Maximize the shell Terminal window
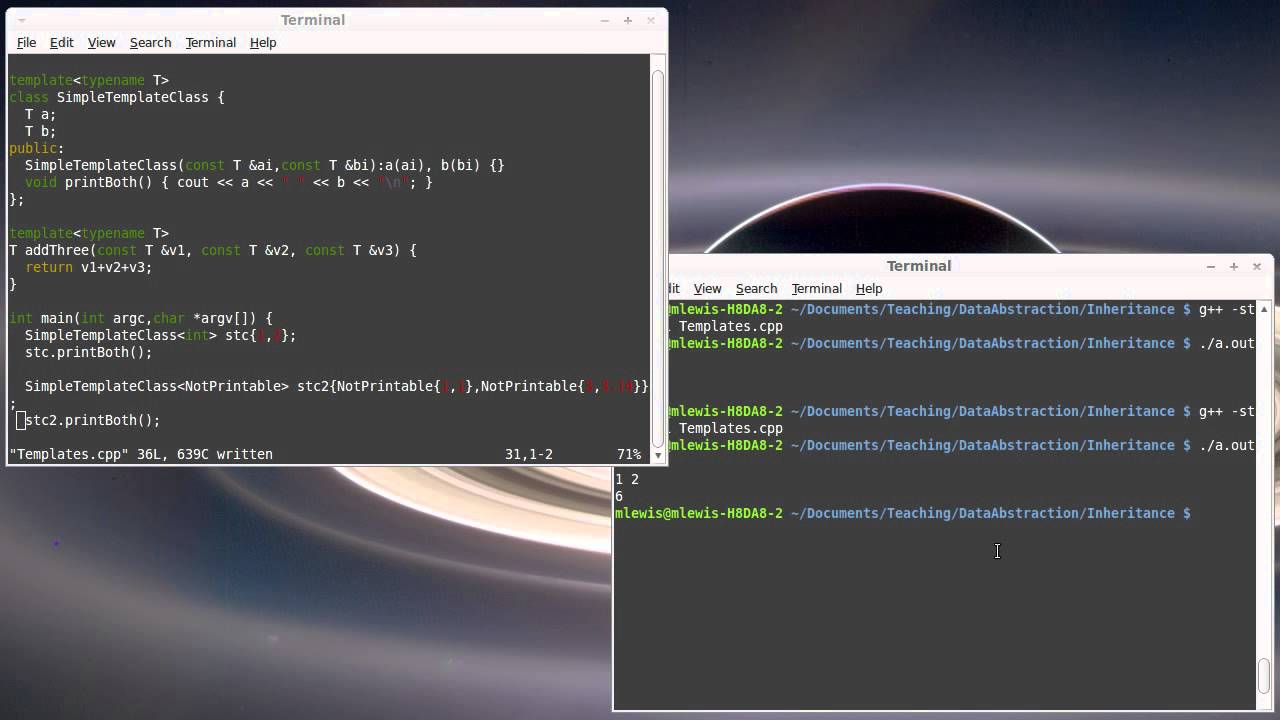 [x=1234, y=266]
